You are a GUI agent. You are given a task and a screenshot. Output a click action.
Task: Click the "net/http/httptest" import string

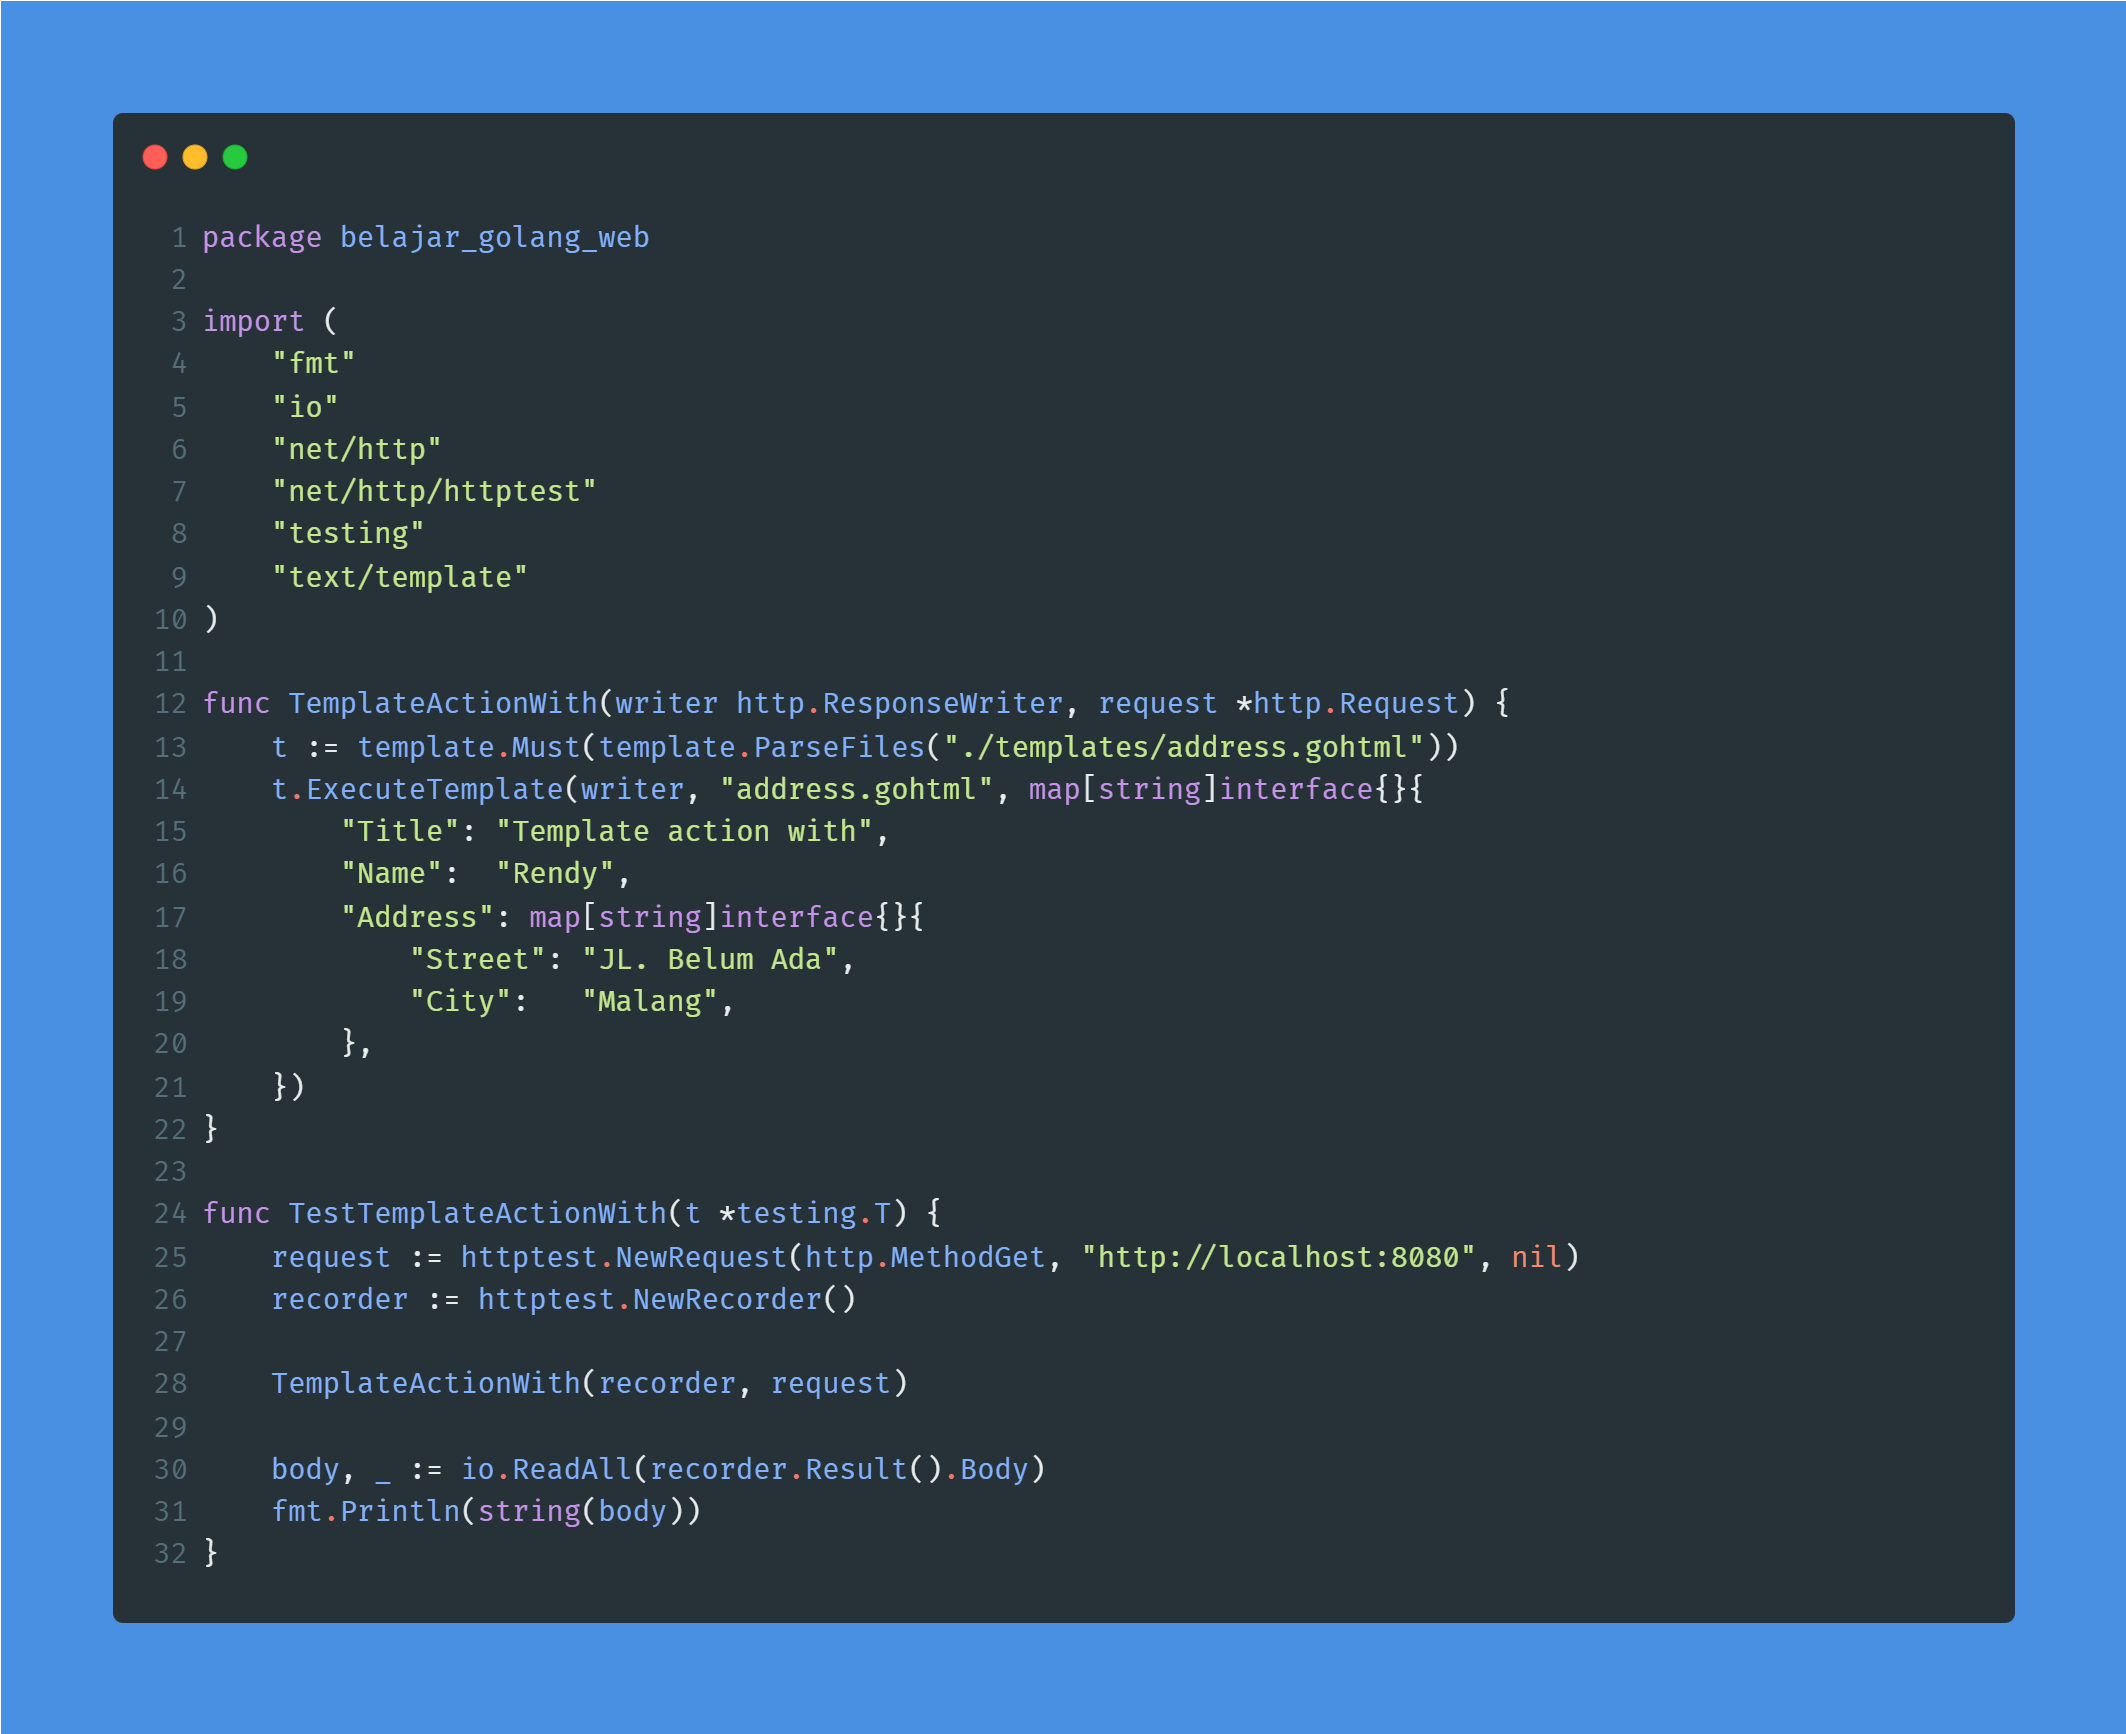point(434,491)
